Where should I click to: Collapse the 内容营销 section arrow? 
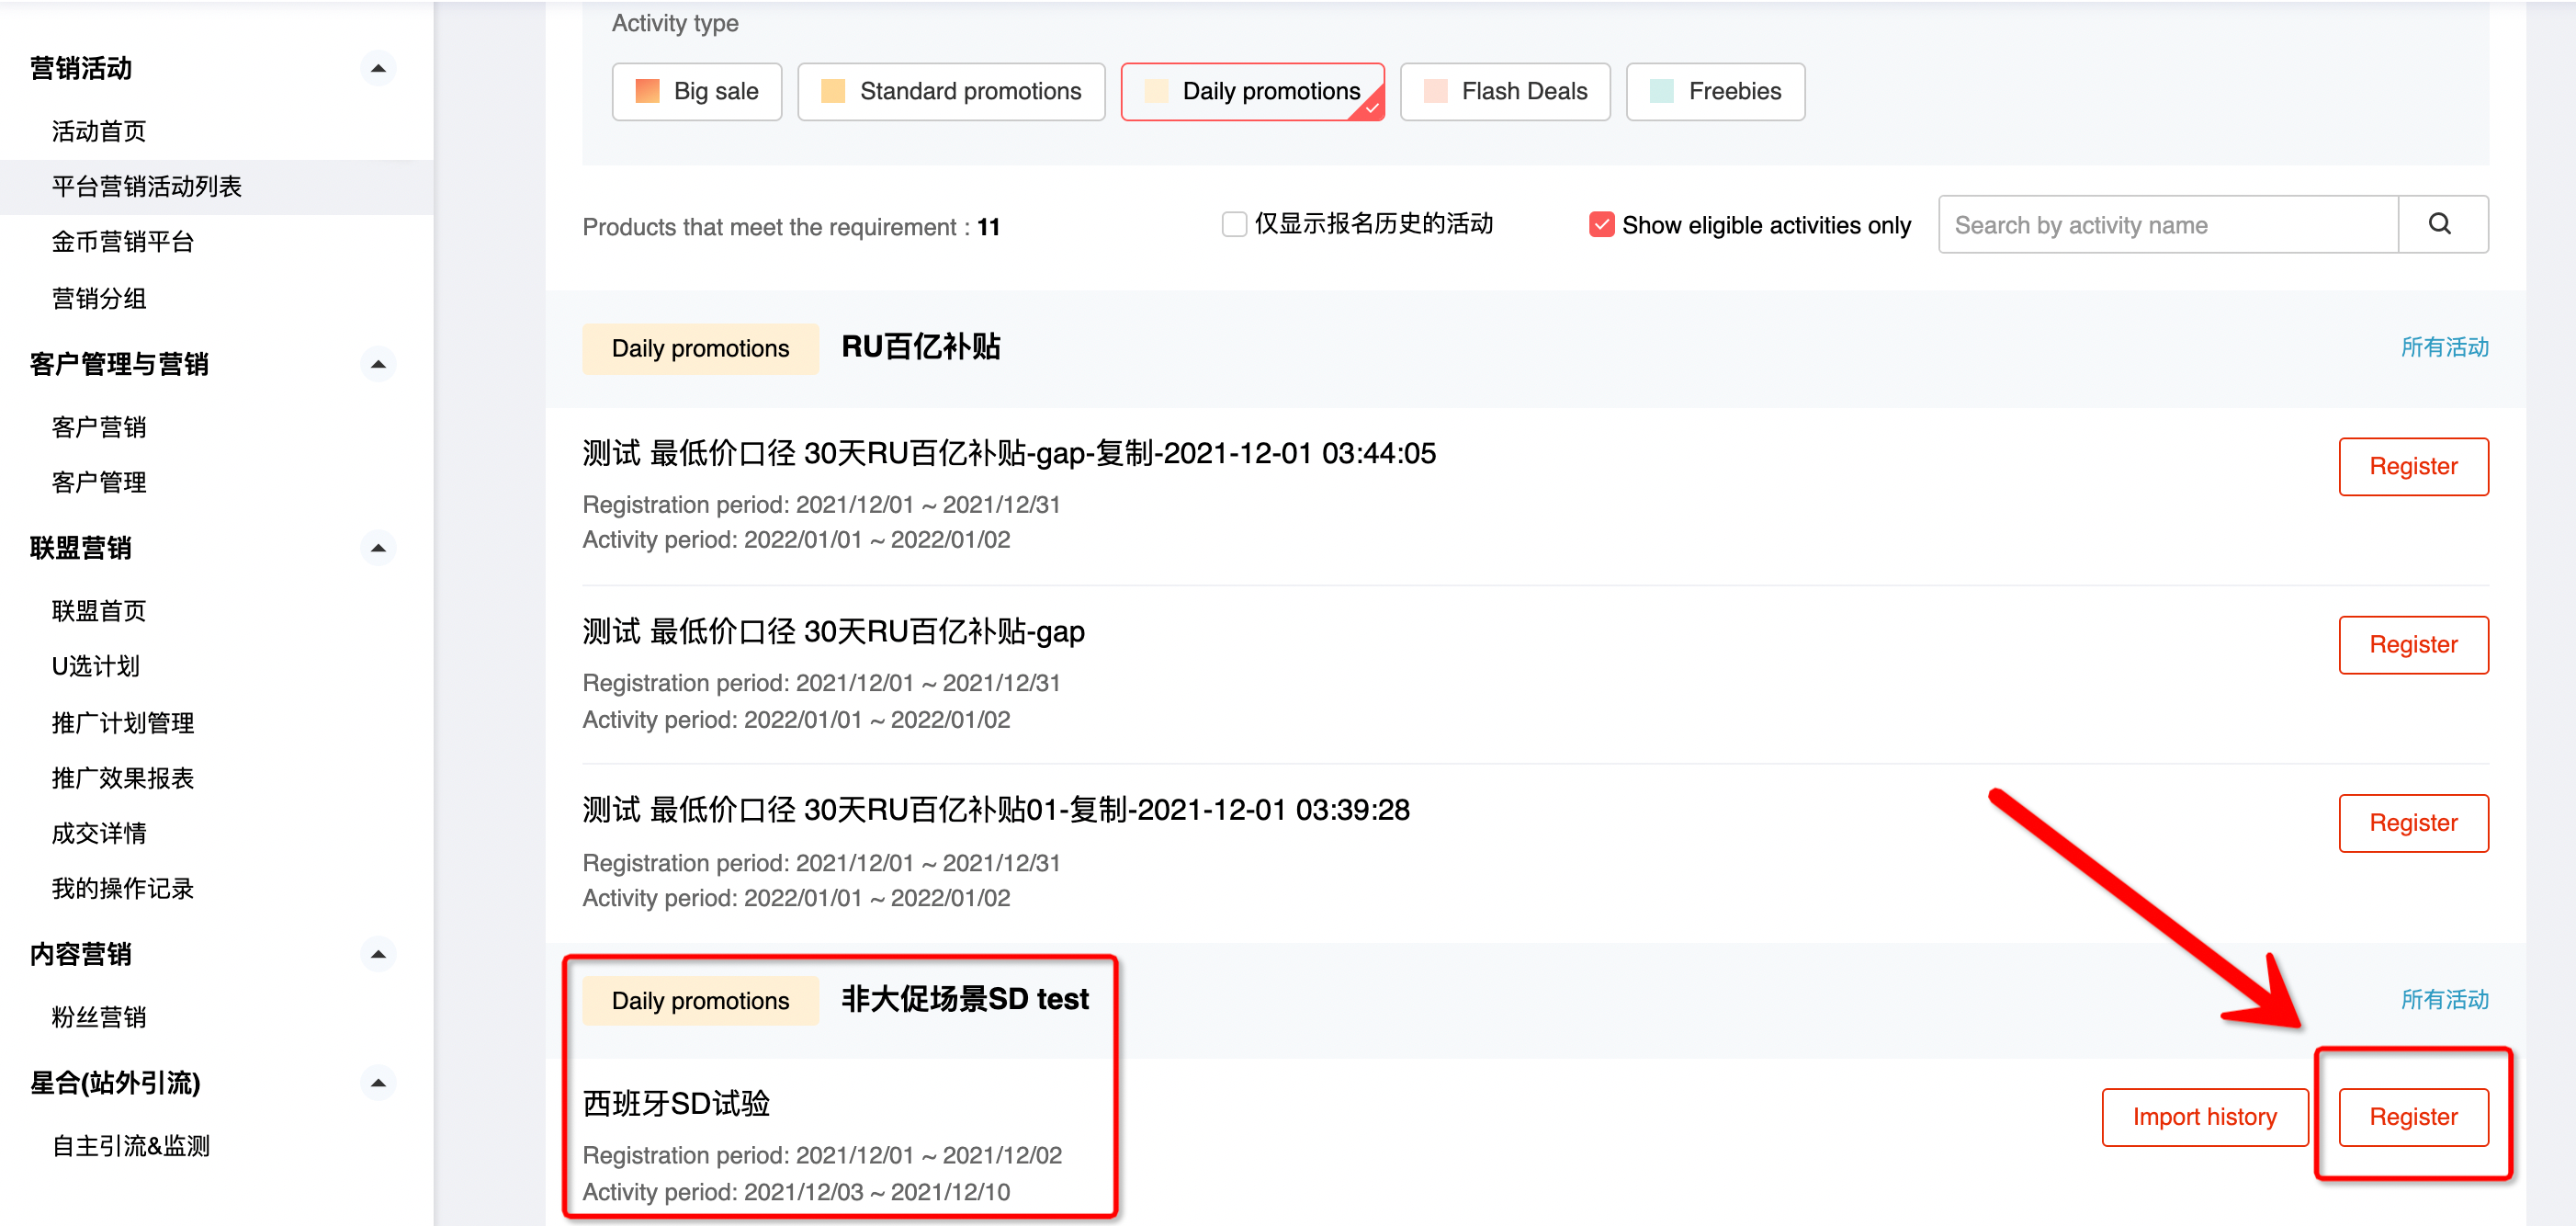coord(377,954)
